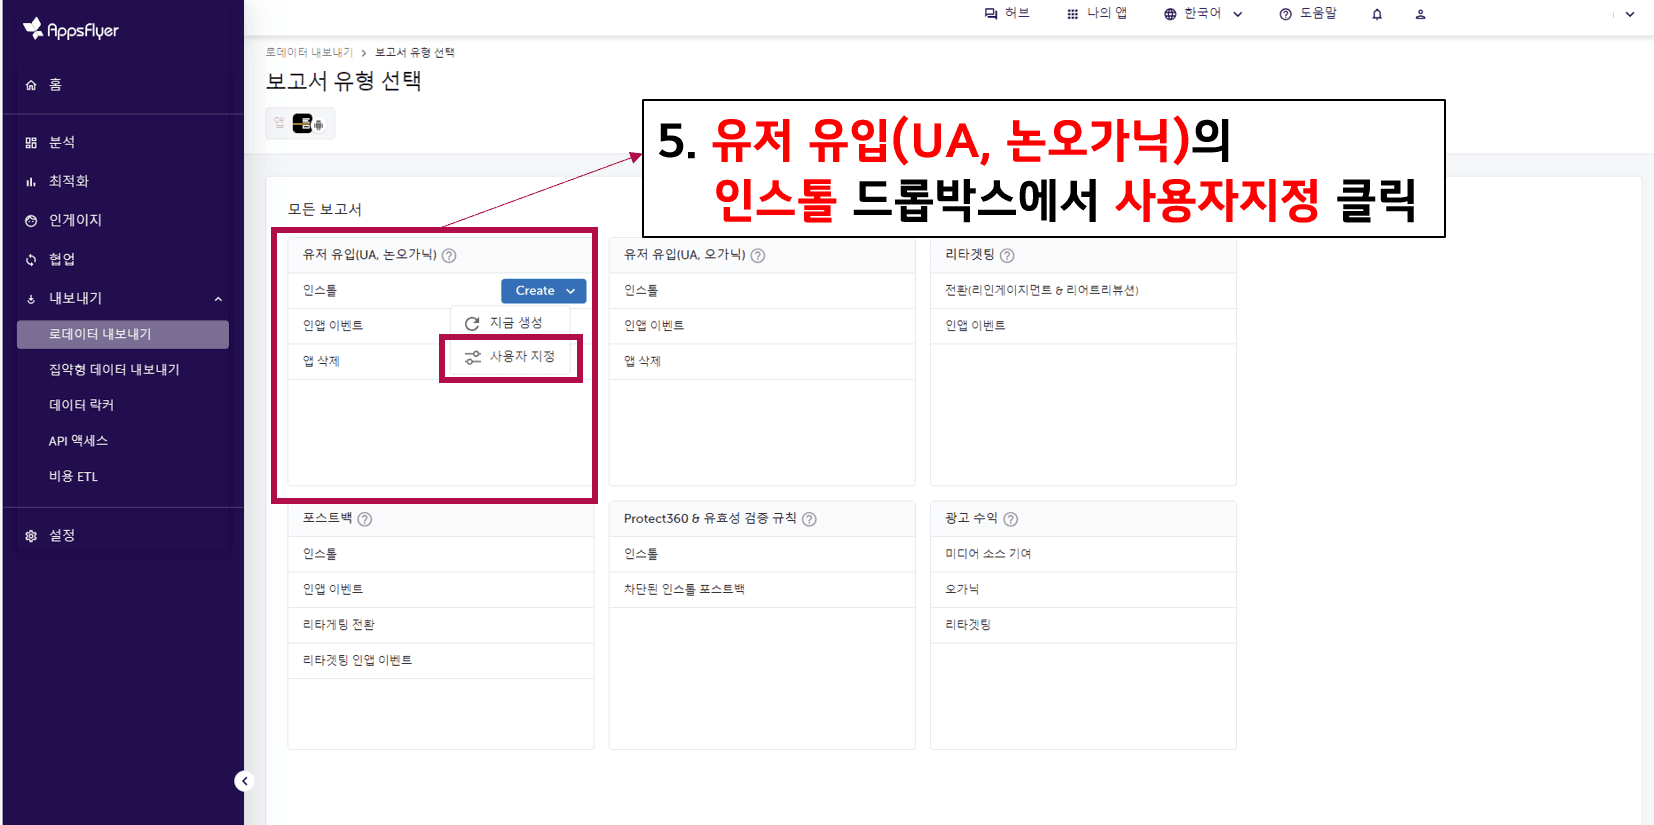Click the 최적화 bar chart icon

coord(31,182)
